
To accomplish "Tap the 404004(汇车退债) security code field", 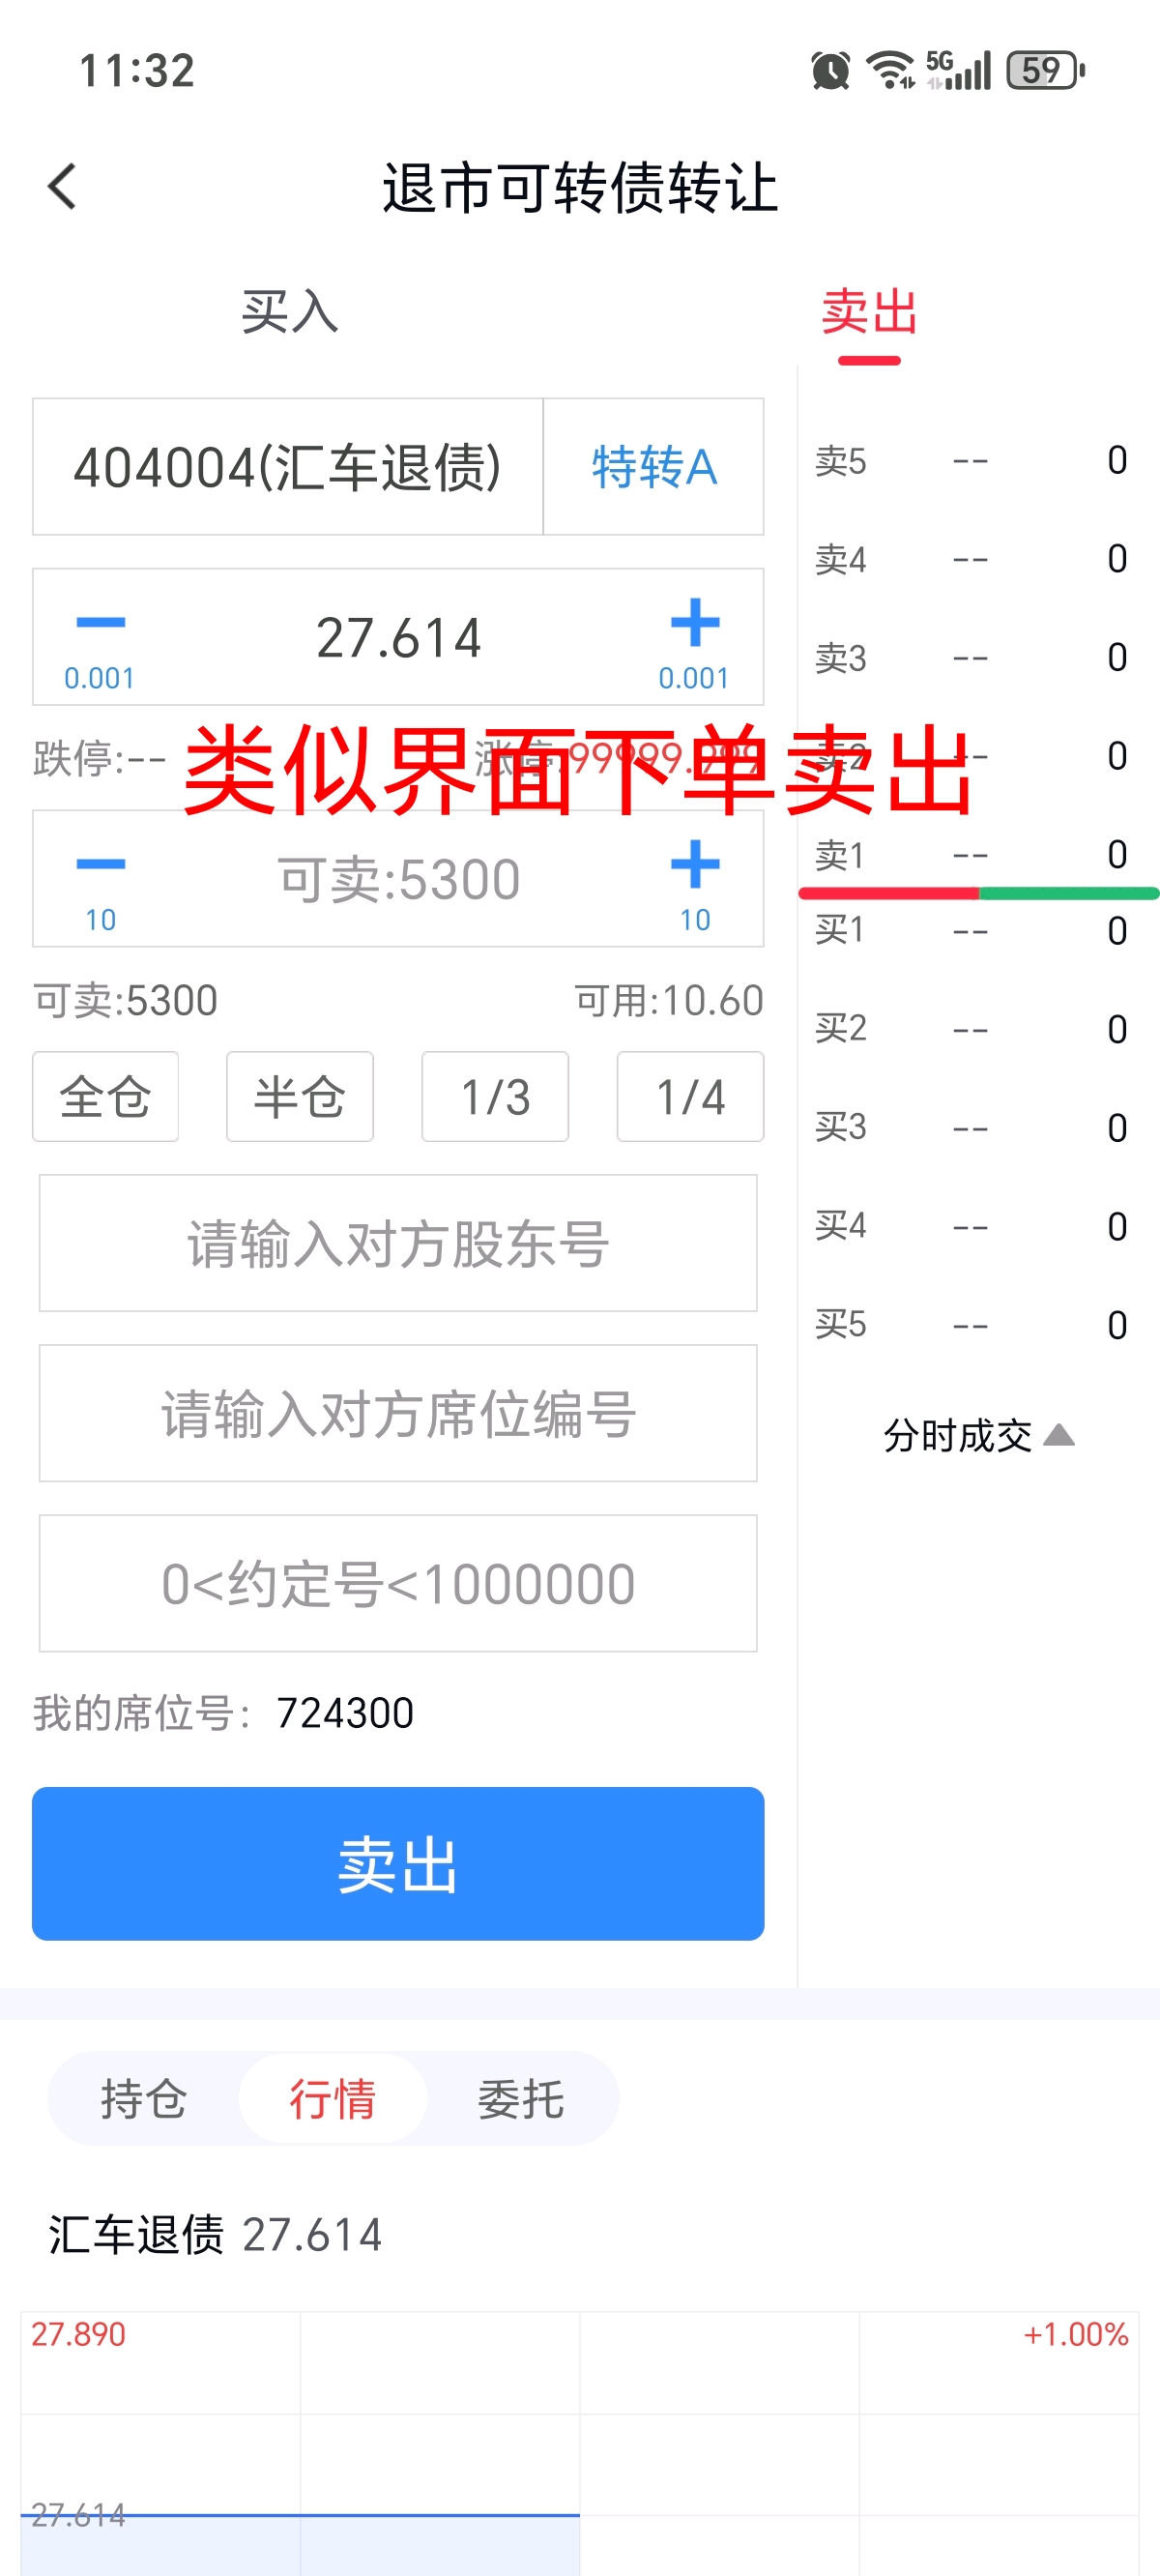I will 288,467.
